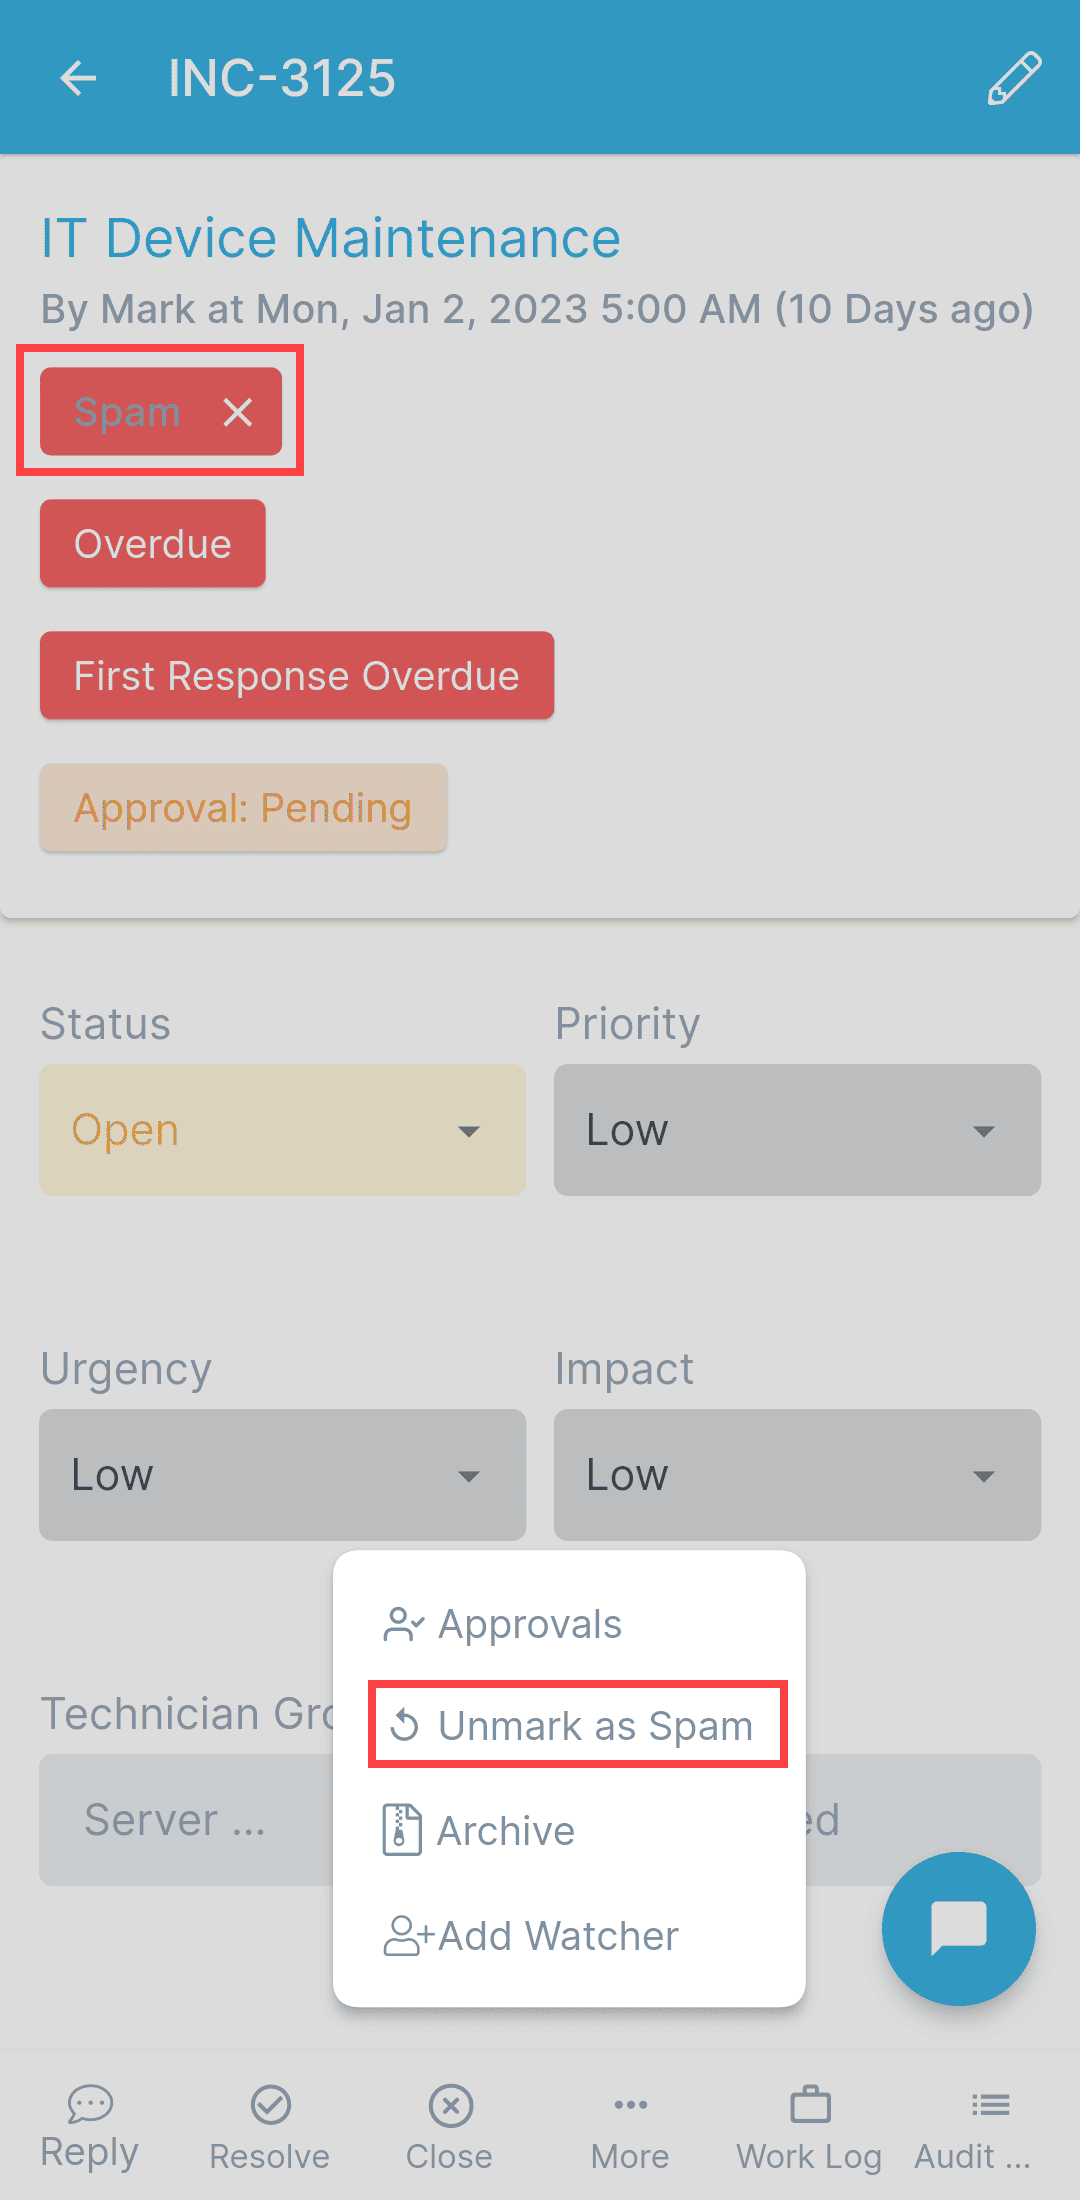Open the Audit trail list icon
This screenshot has height=2200, width=1080.
[x=990, y=2106]
